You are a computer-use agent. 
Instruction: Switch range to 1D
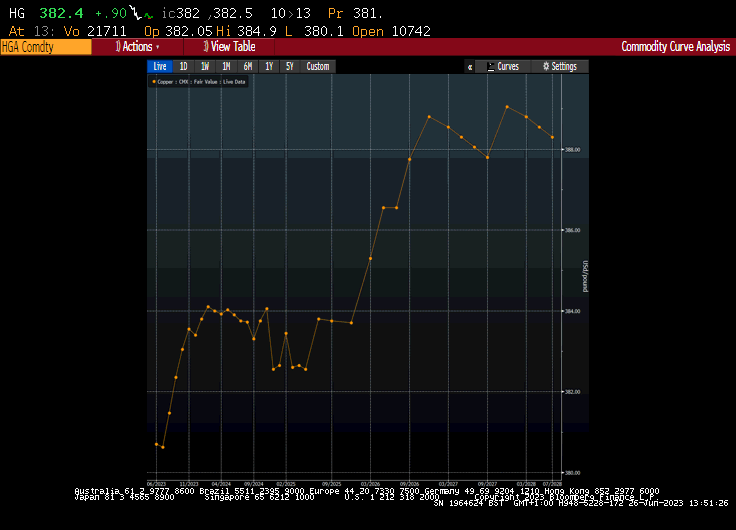tap(183, 67)
